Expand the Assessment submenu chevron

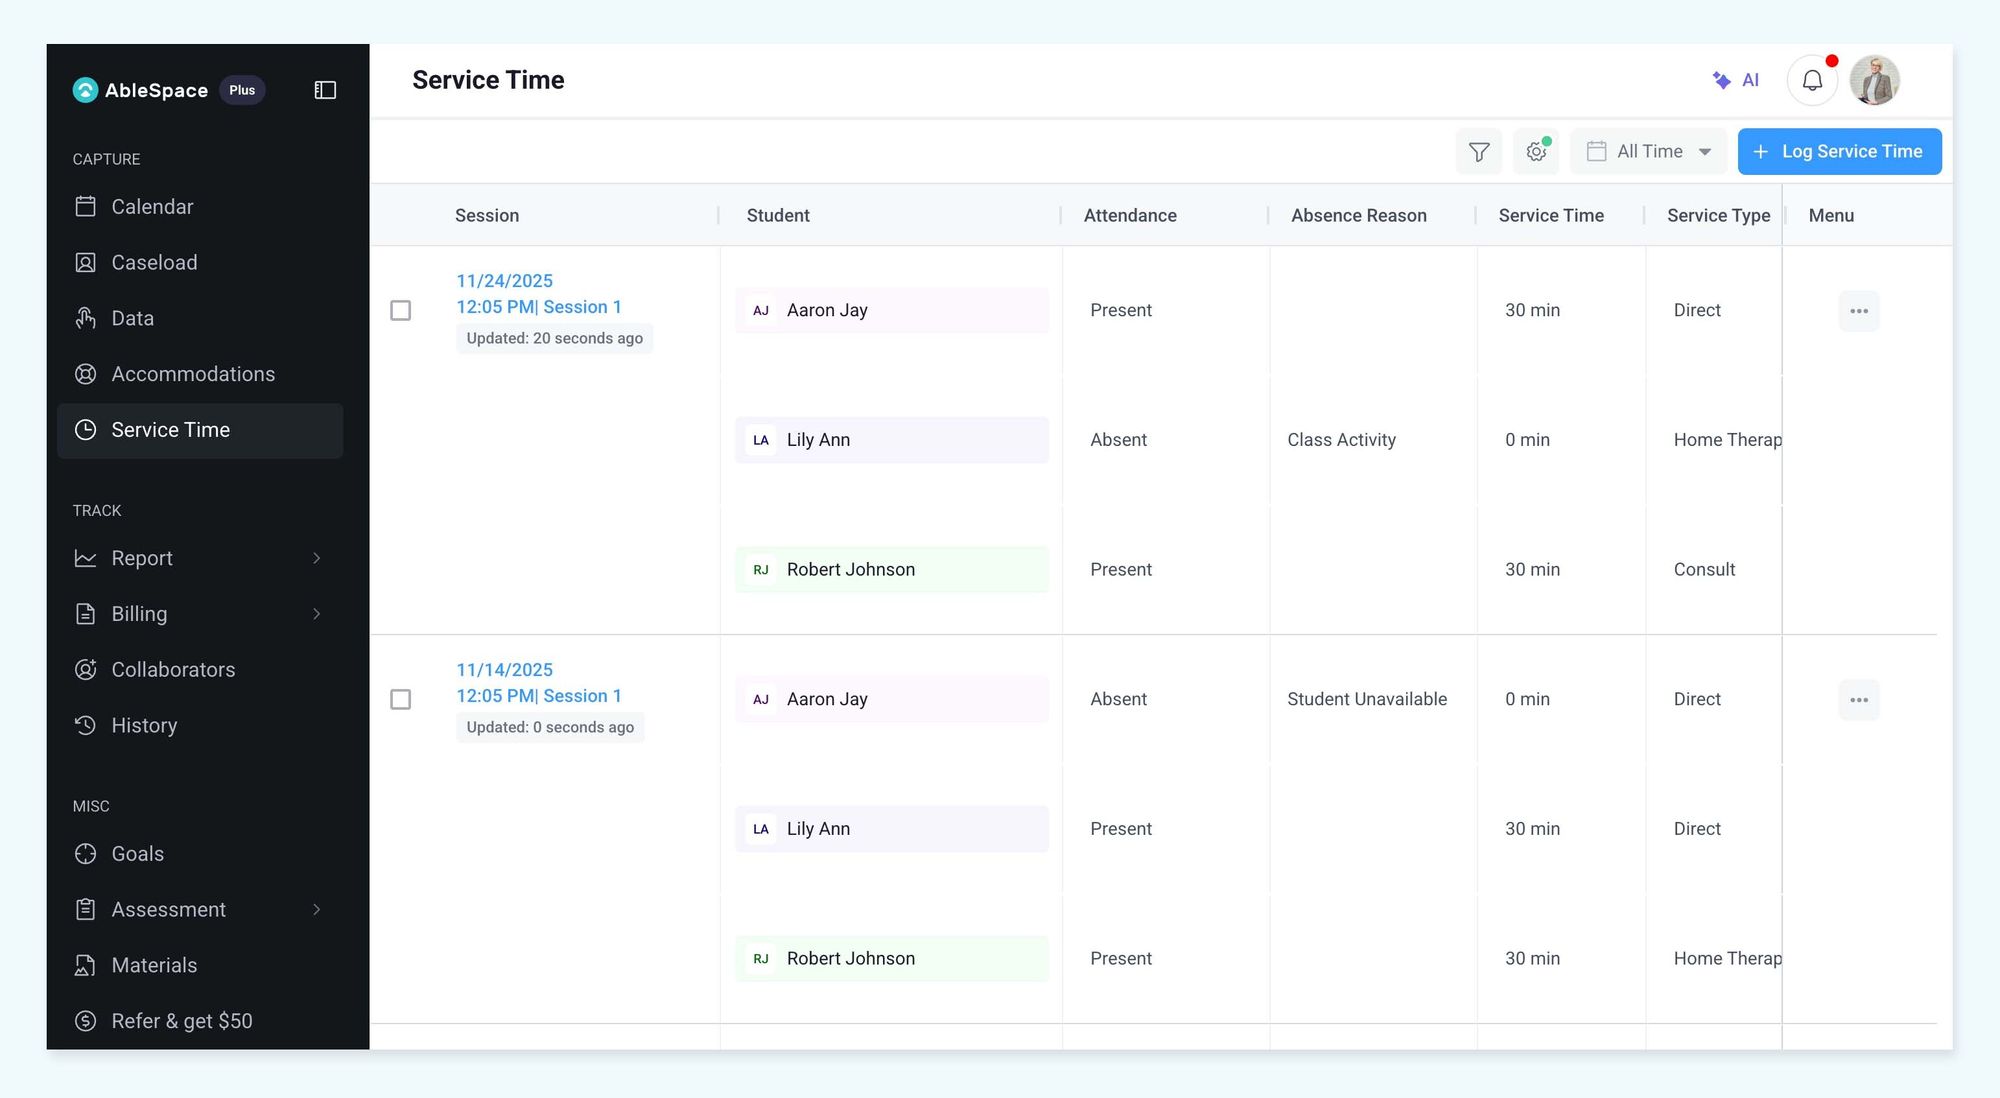(317, 910)
